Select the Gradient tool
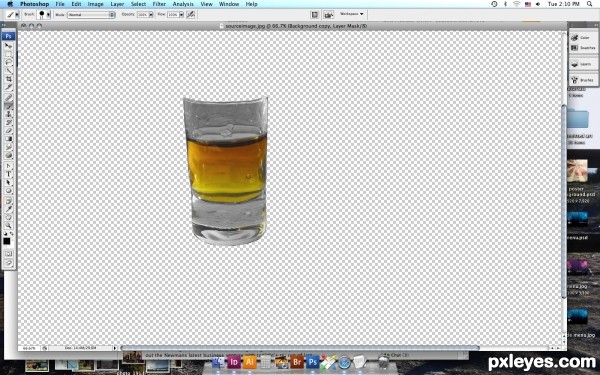This screenshot has height=375, width=600. pyautogui.click(x=8, y=139)
